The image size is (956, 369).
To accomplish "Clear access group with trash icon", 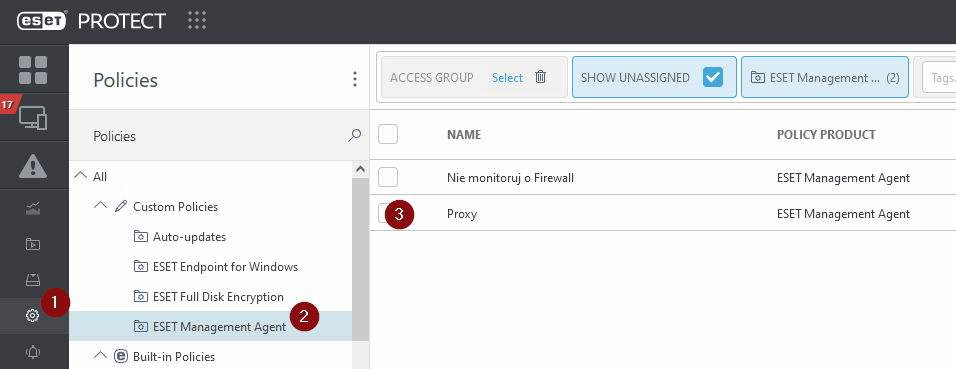I will point(540,77).
